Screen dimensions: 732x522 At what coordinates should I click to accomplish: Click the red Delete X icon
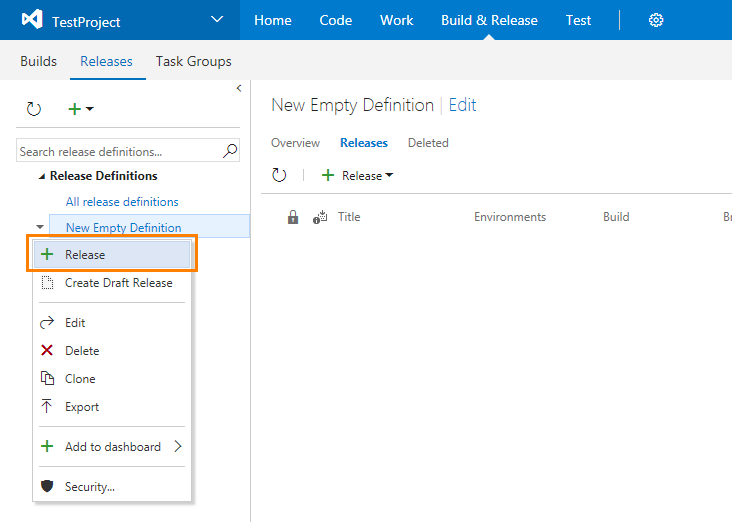47,351
